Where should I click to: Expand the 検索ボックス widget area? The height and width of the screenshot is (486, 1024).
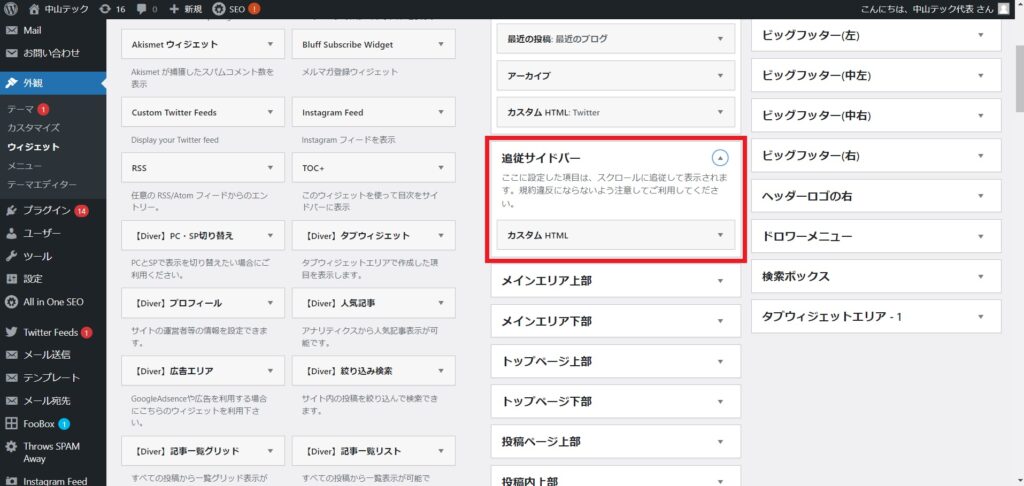pyautogui.click(x=981, y=276)
